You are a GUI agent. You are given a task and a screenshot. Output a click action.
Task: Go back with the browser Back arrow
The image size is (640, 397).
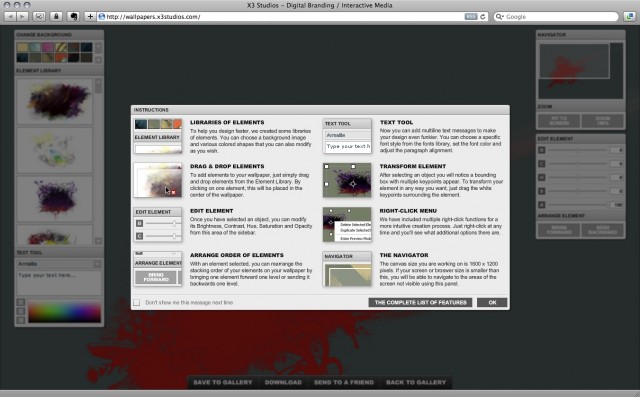click(10, 17)
